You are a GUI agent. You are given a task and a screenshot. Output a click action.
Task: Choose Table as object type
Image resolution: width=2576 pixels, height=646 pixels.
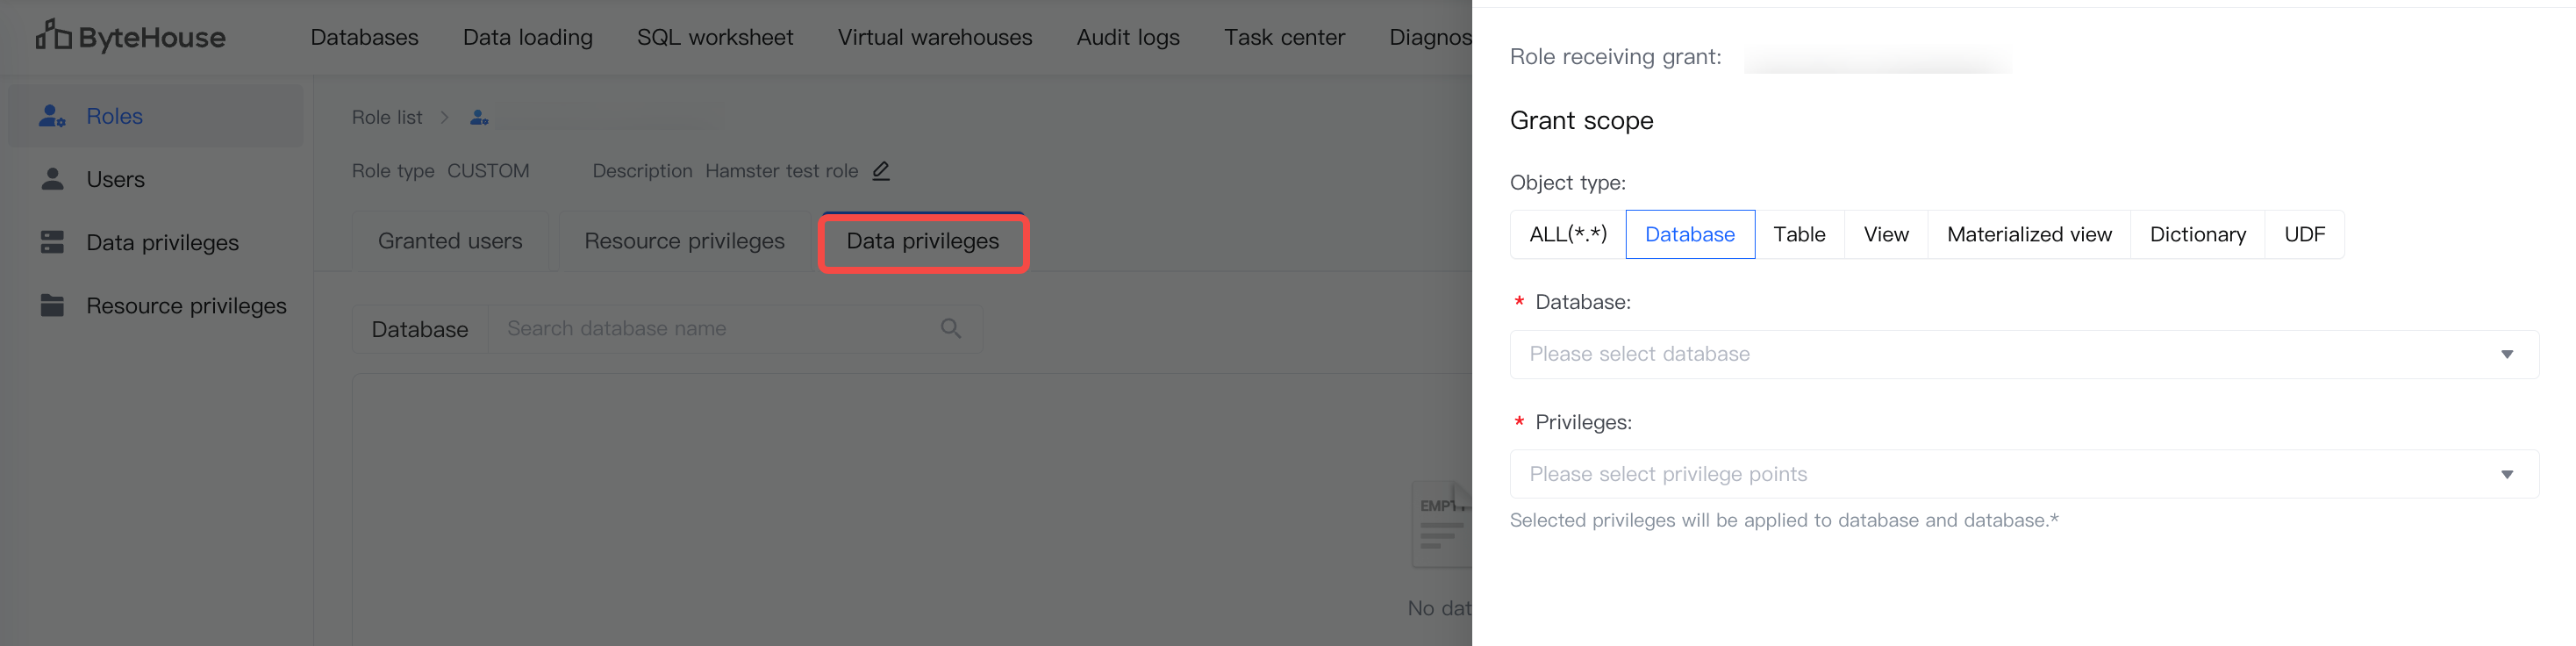(1798, 234)
